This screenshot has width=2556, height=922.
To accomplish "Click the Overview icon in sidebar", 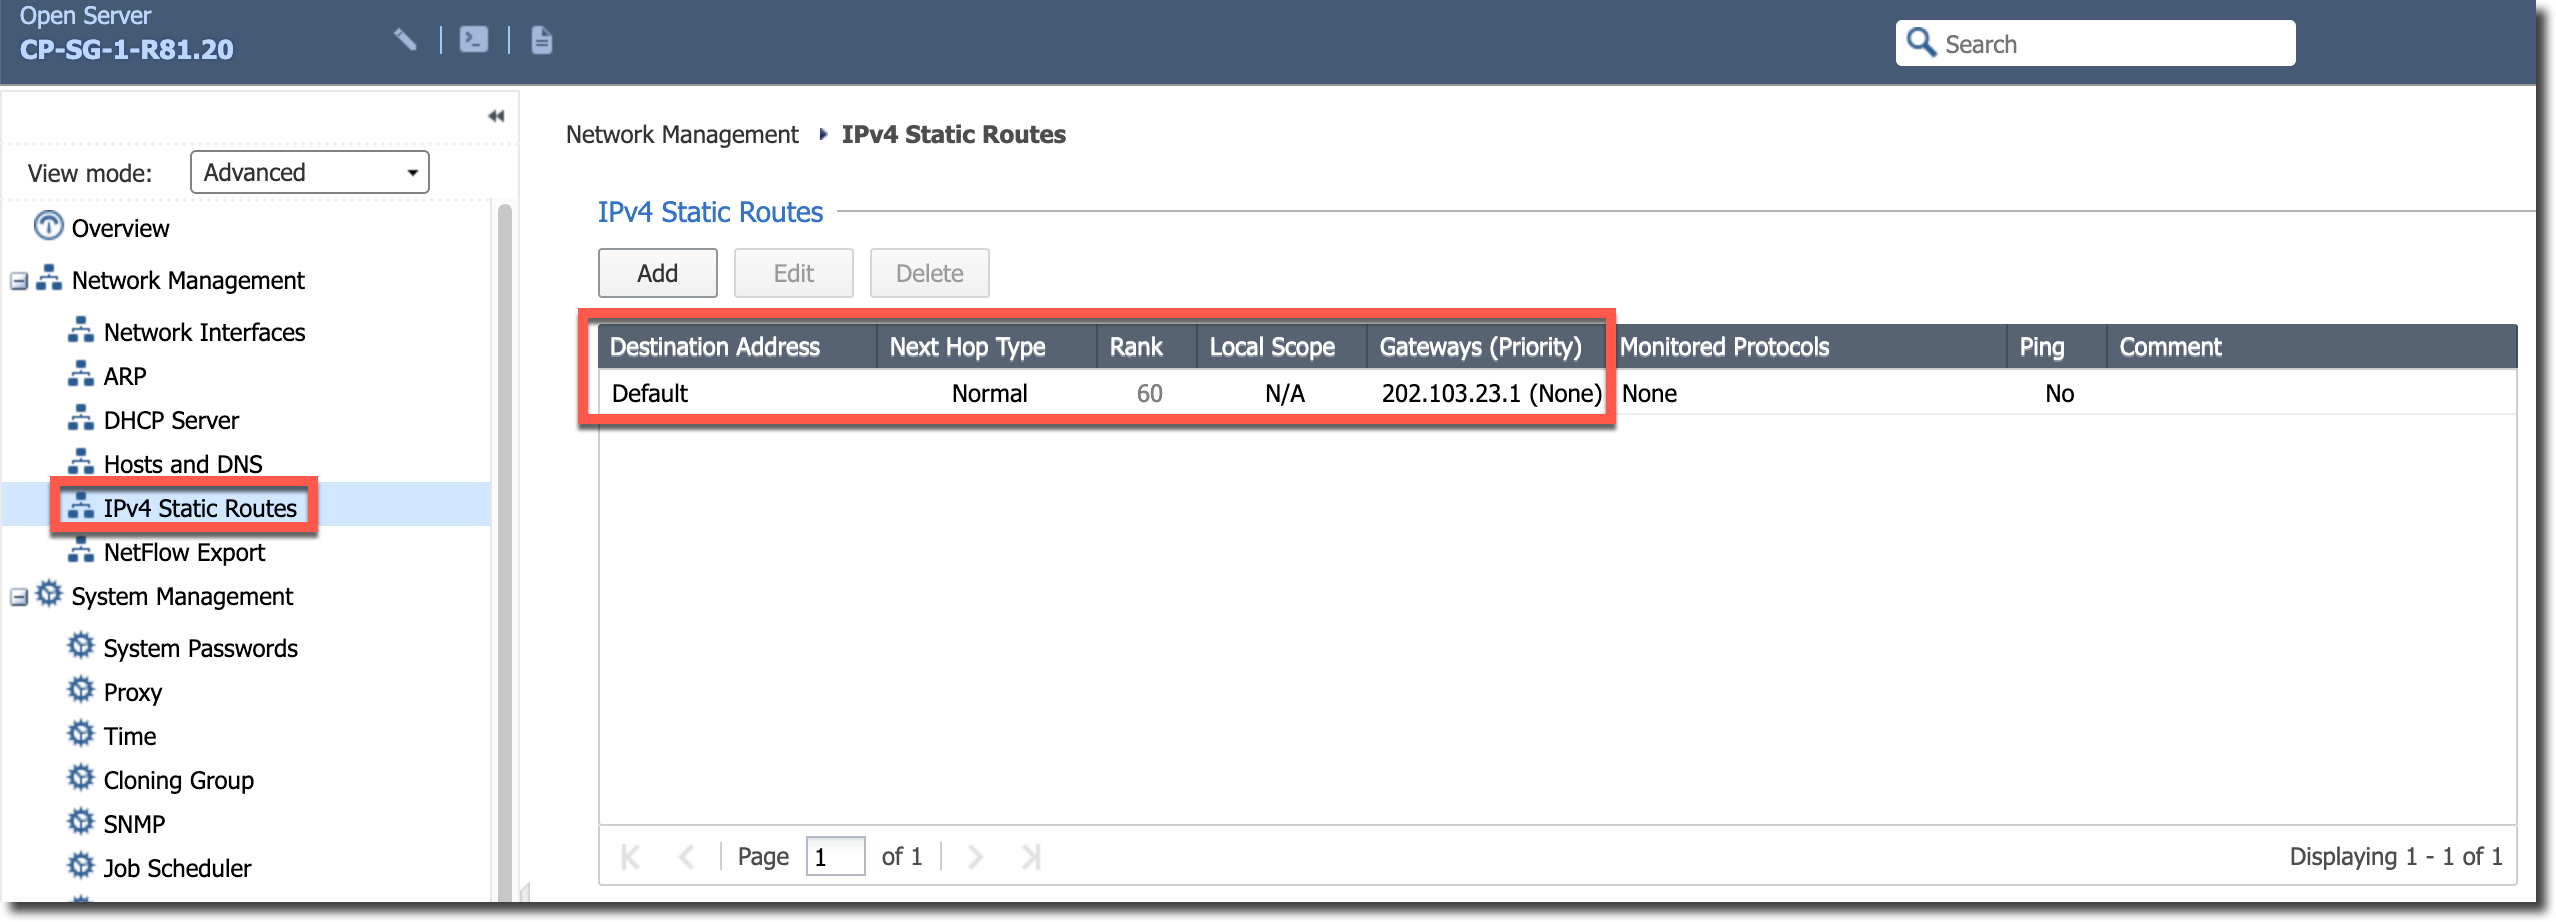I will pyautogui.click(x=48, y=227).
